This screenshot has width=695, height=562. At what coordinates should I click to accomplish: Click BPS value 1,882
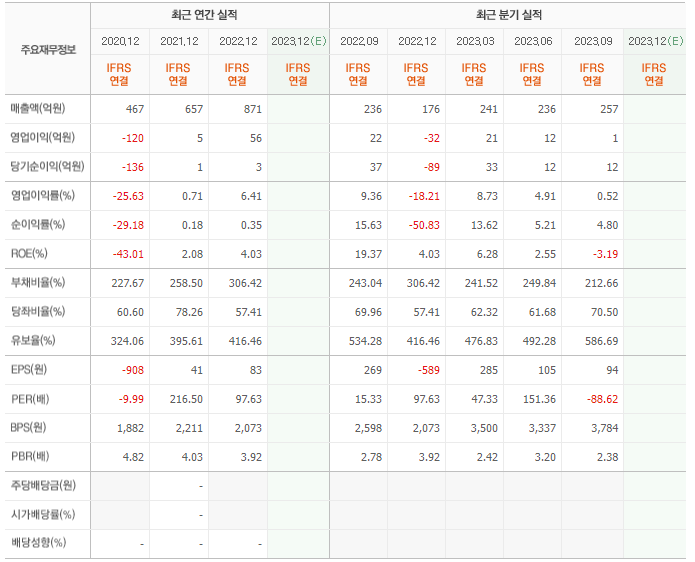pyautogui.click(x=131, y=429)
